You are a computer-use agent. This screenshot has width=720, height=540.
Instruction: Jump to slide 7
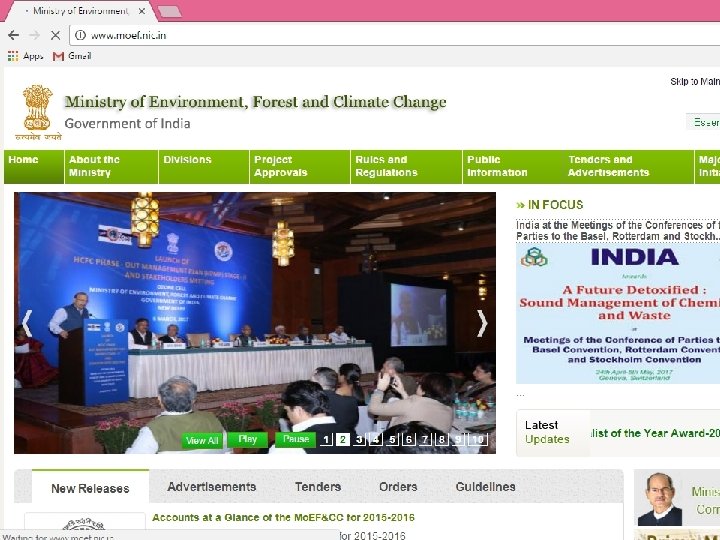tap(425, 439)
